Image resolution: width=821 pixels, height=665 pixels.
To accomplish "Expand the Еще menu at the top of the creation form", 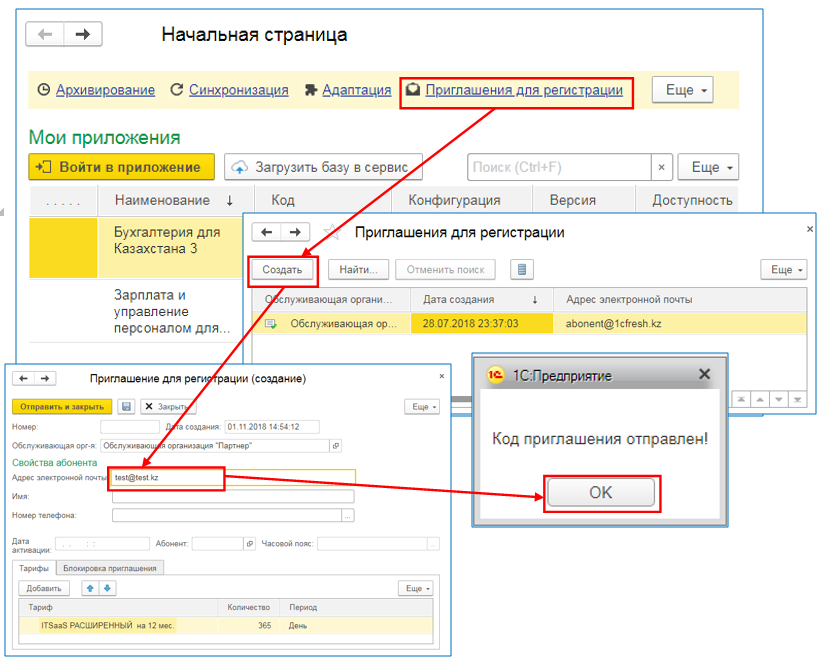I will click(422, 406).
